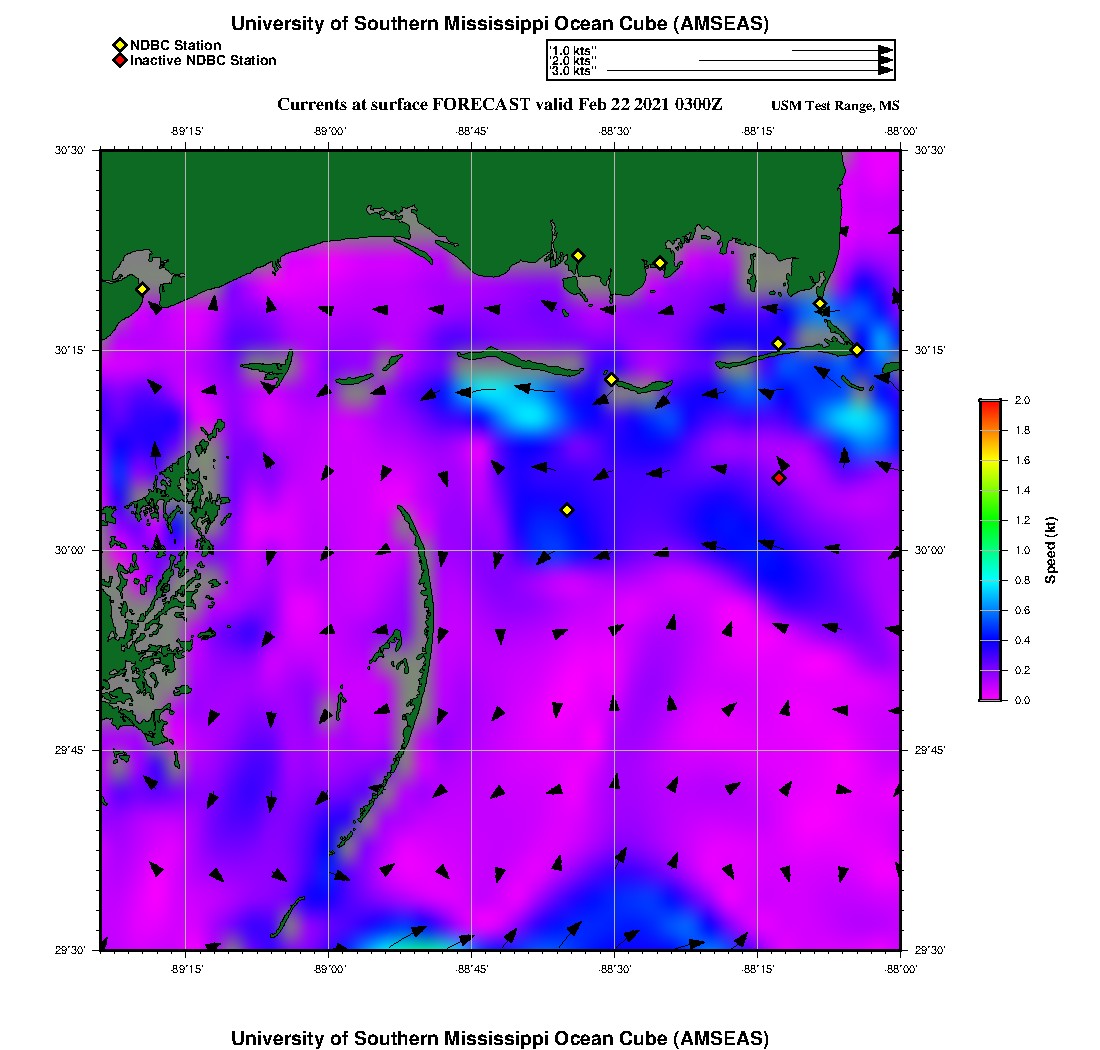
Task: Click the red diamond icon in the legend
Action: click(x=119, y=61)
